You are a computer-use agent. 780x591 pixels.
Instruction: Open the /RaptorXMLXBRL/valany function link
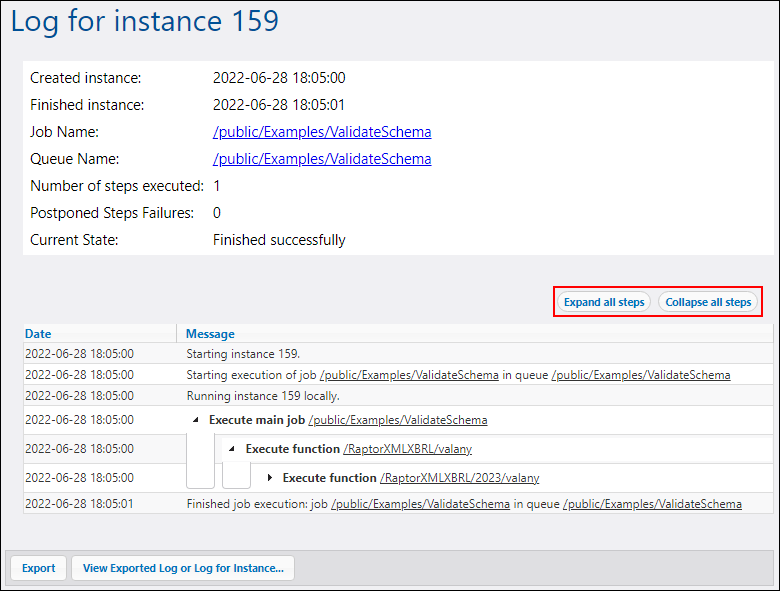408,449
